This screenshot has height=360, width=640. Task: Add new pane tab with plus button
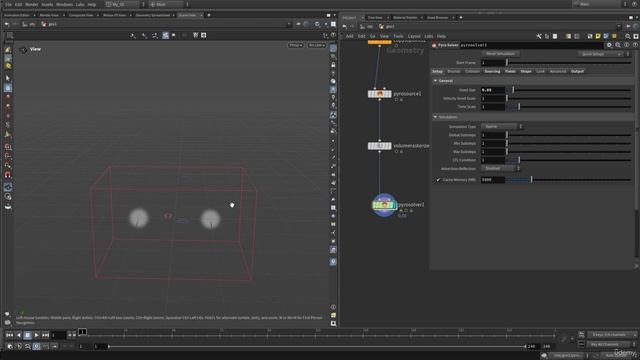[x=209, y=15]
